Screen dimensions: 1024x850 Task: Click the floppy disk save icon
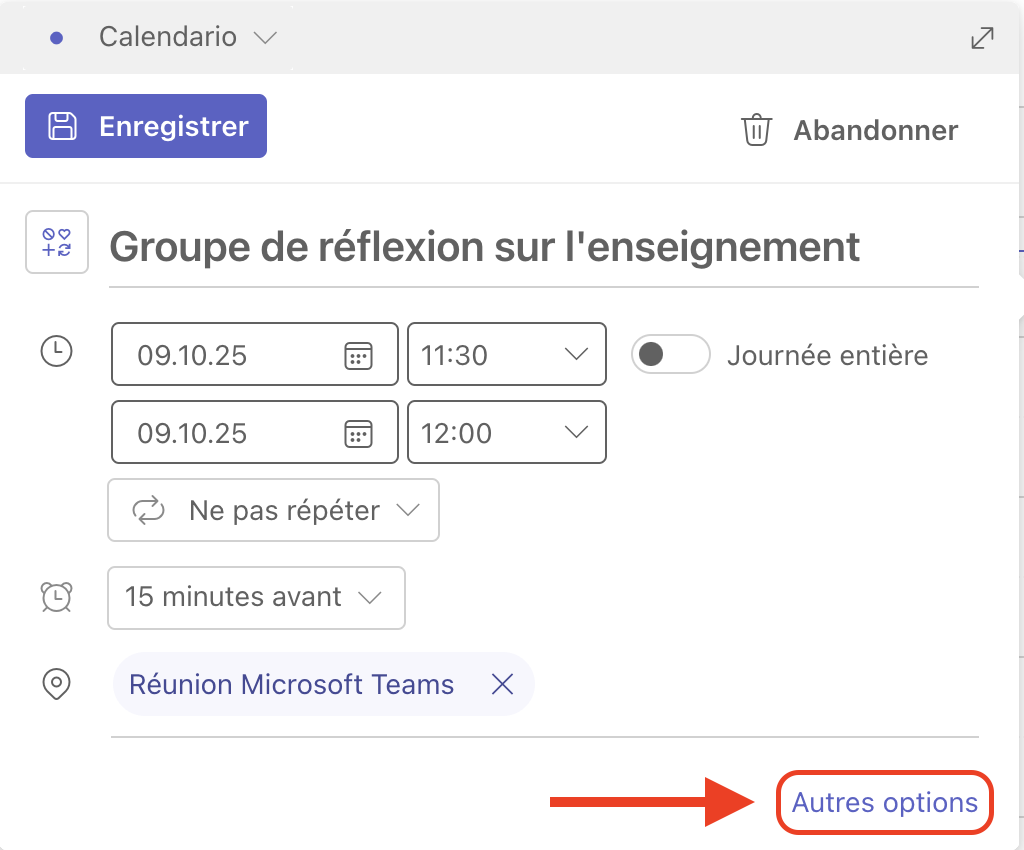63,126
